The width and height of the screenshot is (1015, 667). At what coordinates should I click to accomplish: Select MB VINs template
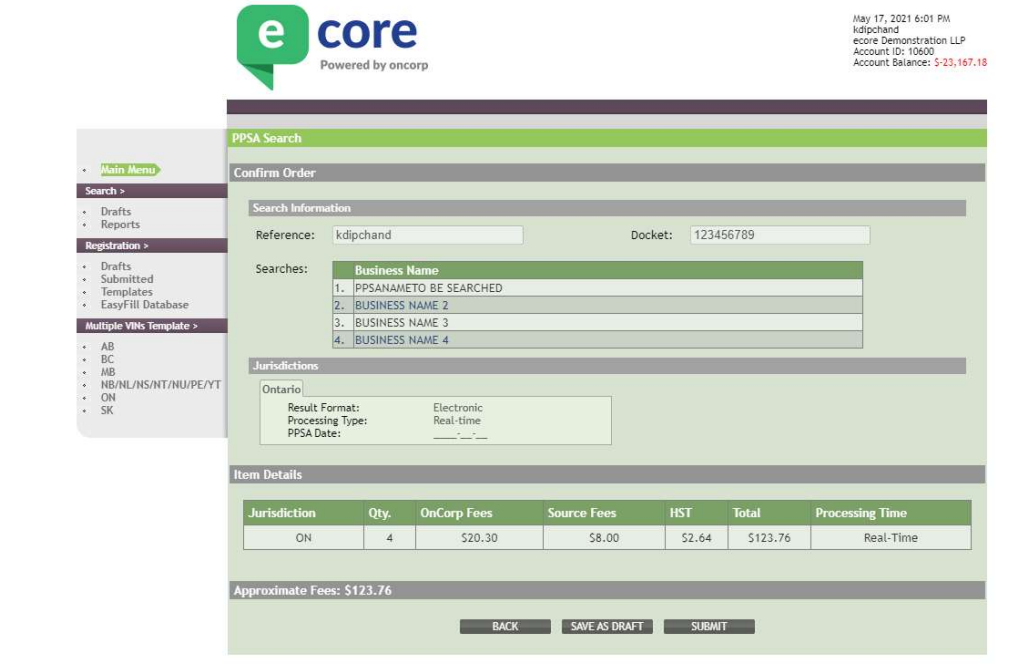click(108, 372)
